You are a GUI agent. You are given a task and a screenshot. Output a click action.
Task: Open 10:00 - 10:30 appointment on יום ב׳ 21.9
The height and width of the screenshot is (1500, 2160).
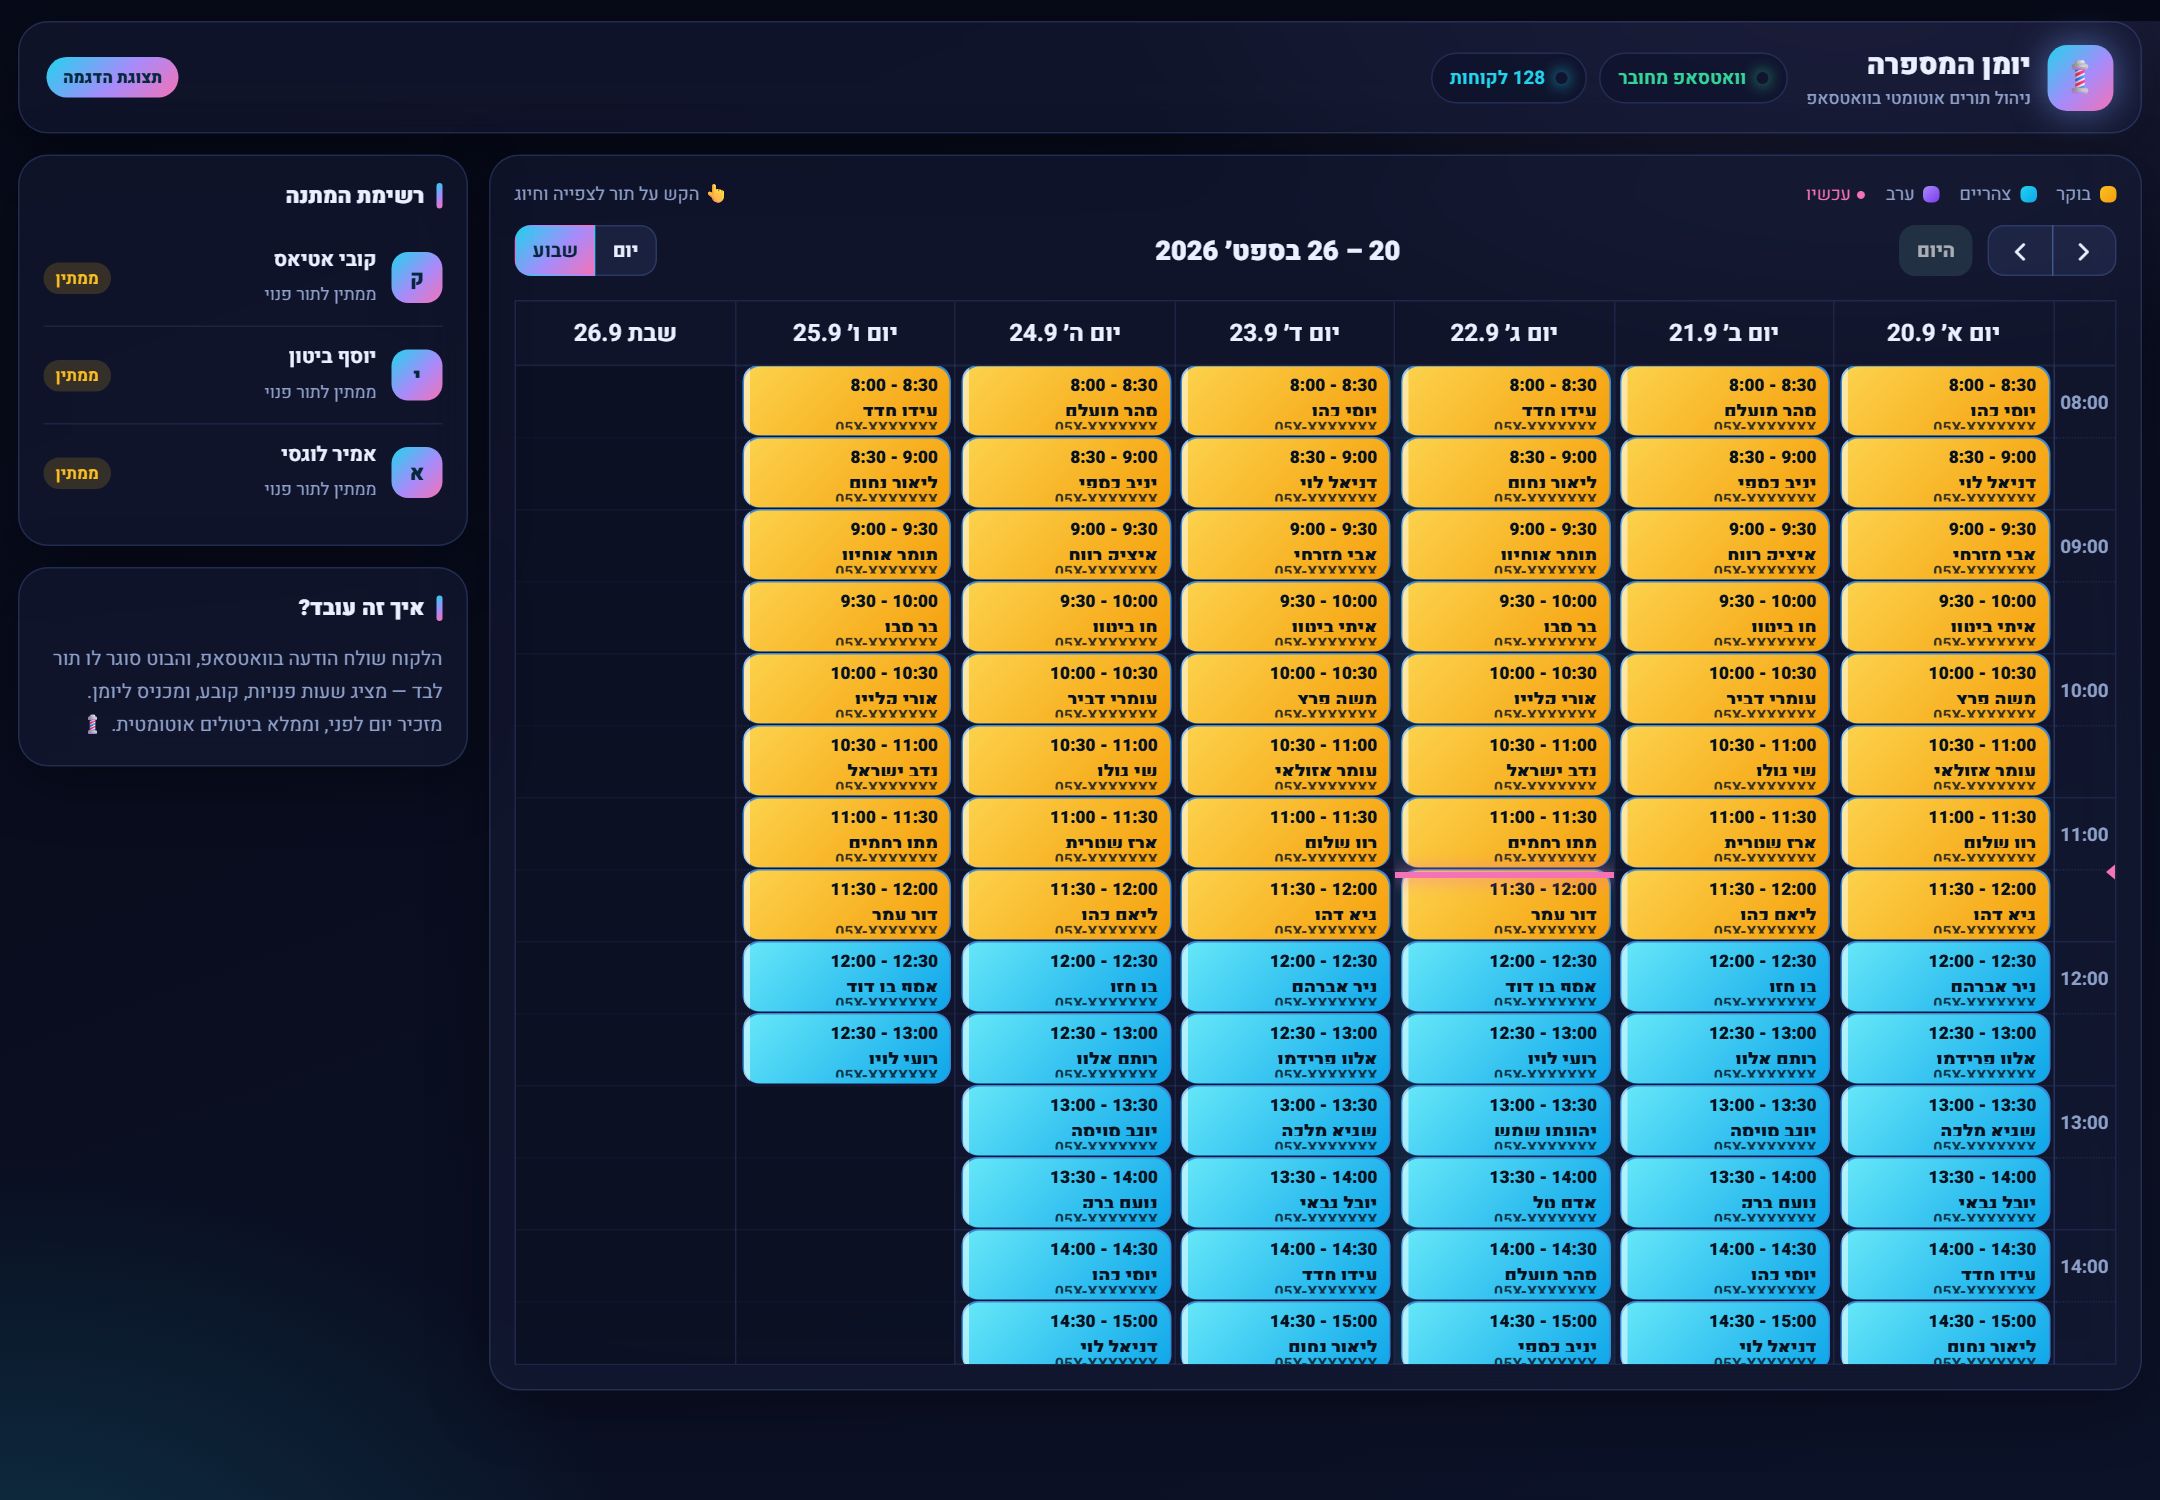[1725, 689]
